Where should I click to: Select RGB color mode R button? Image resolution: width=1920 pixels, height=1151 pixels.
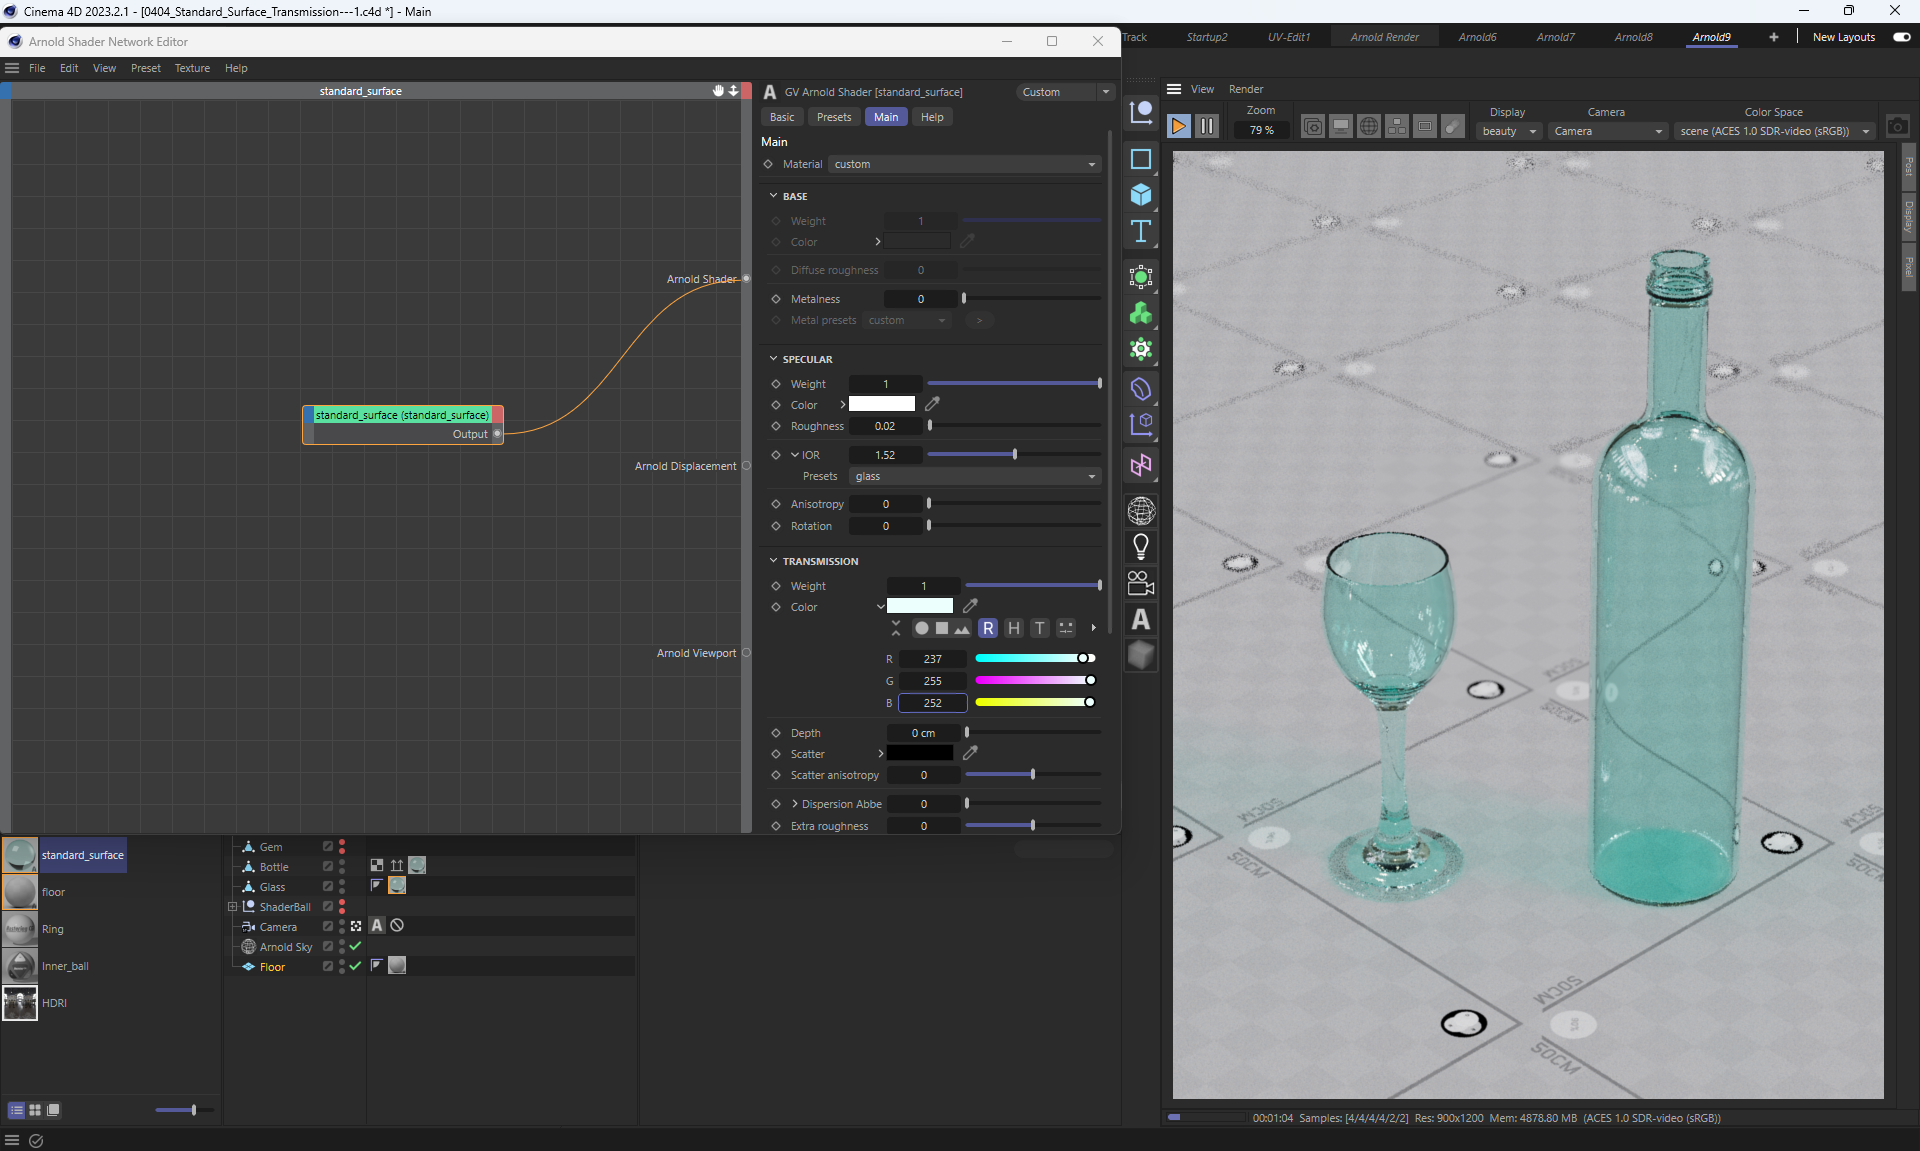988,628
